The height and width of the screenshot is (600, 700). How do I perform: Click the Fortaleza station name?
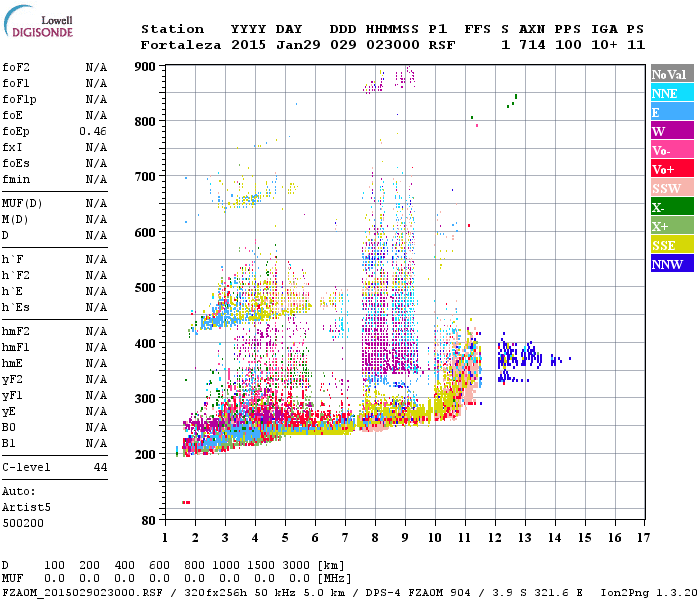coord(181,45)
